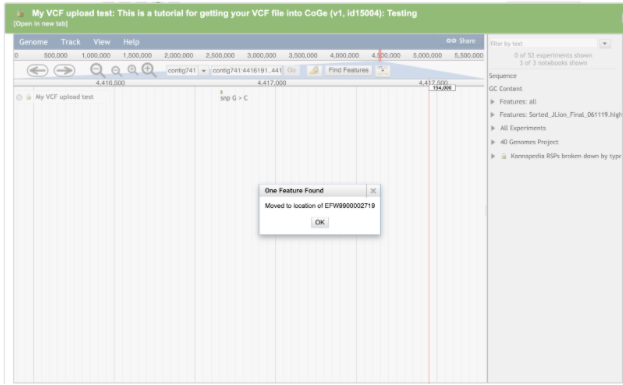Click the small zoom out magnifier

click(116, 71)
